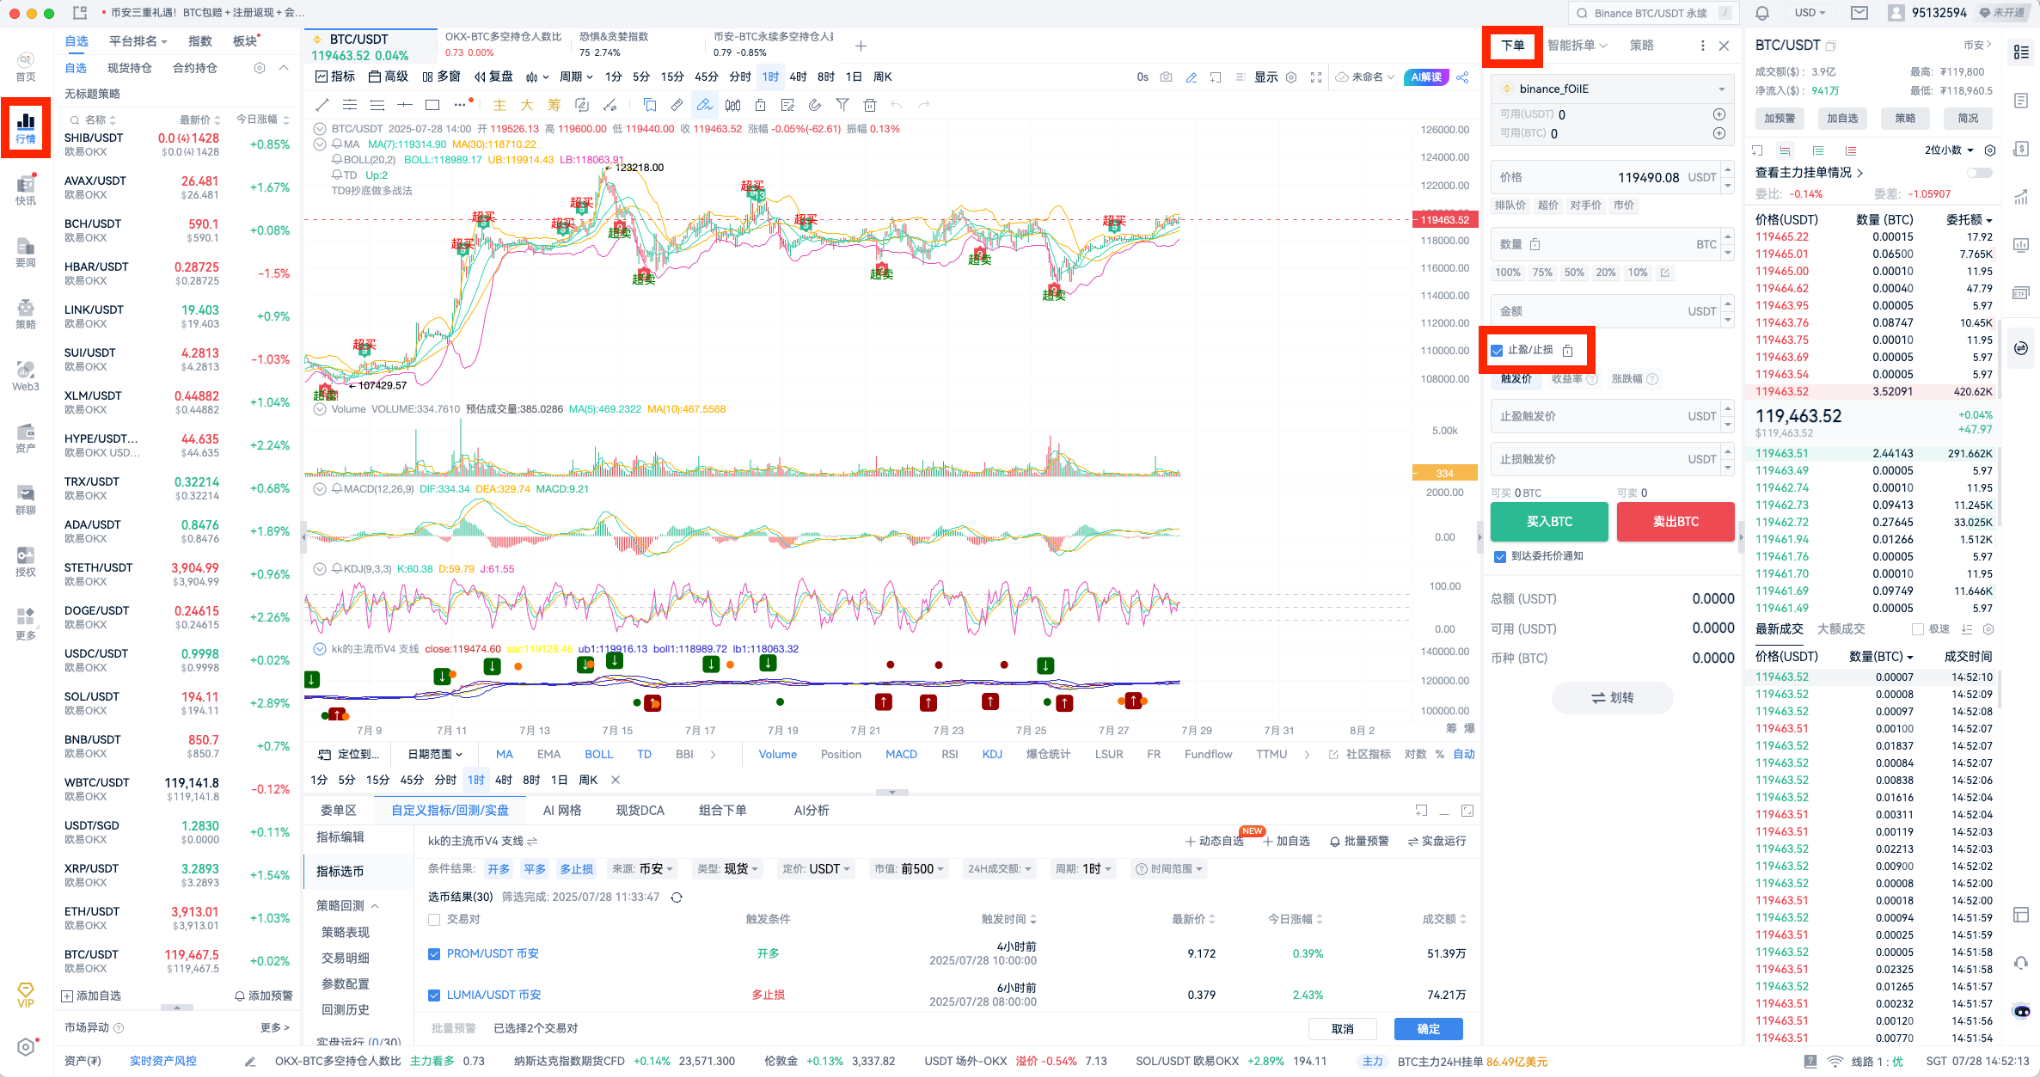Click the red 卖出BTC button
Screen dimensions: 2040x1077
[x=1675, y=521]
